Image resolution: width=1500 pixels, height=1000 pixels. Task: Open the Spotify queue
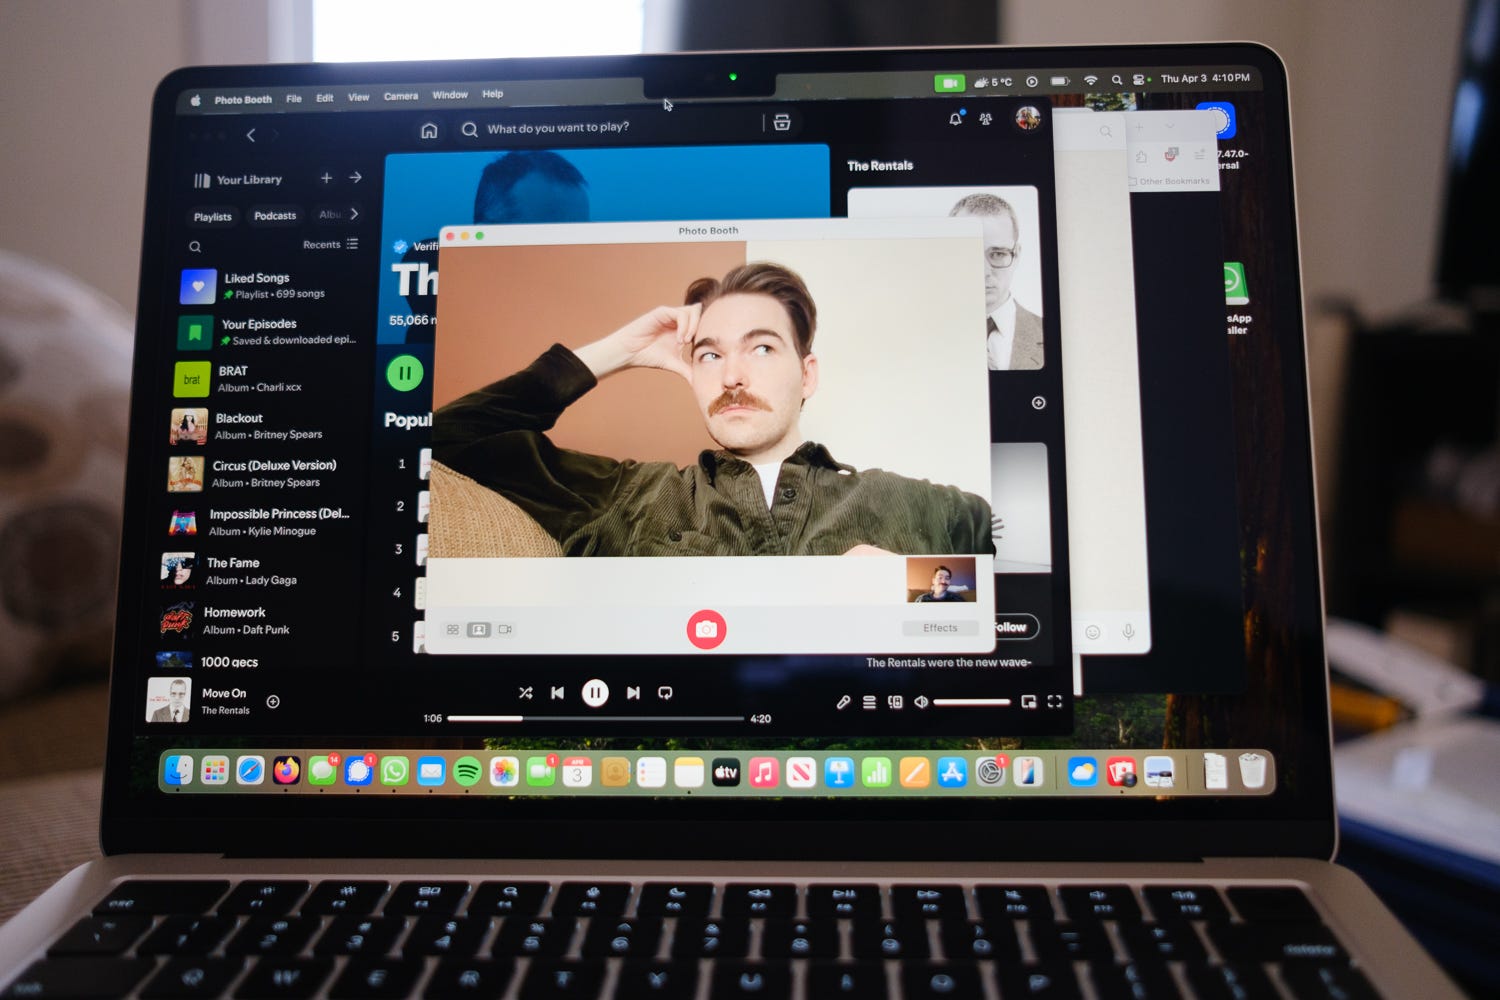869,702
